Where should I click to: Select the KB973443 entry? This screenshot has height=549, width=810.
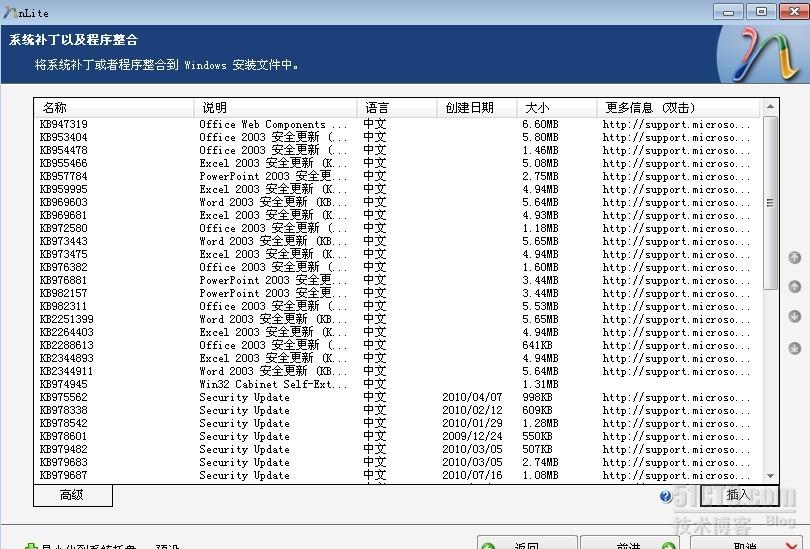[x=398, y=241]
